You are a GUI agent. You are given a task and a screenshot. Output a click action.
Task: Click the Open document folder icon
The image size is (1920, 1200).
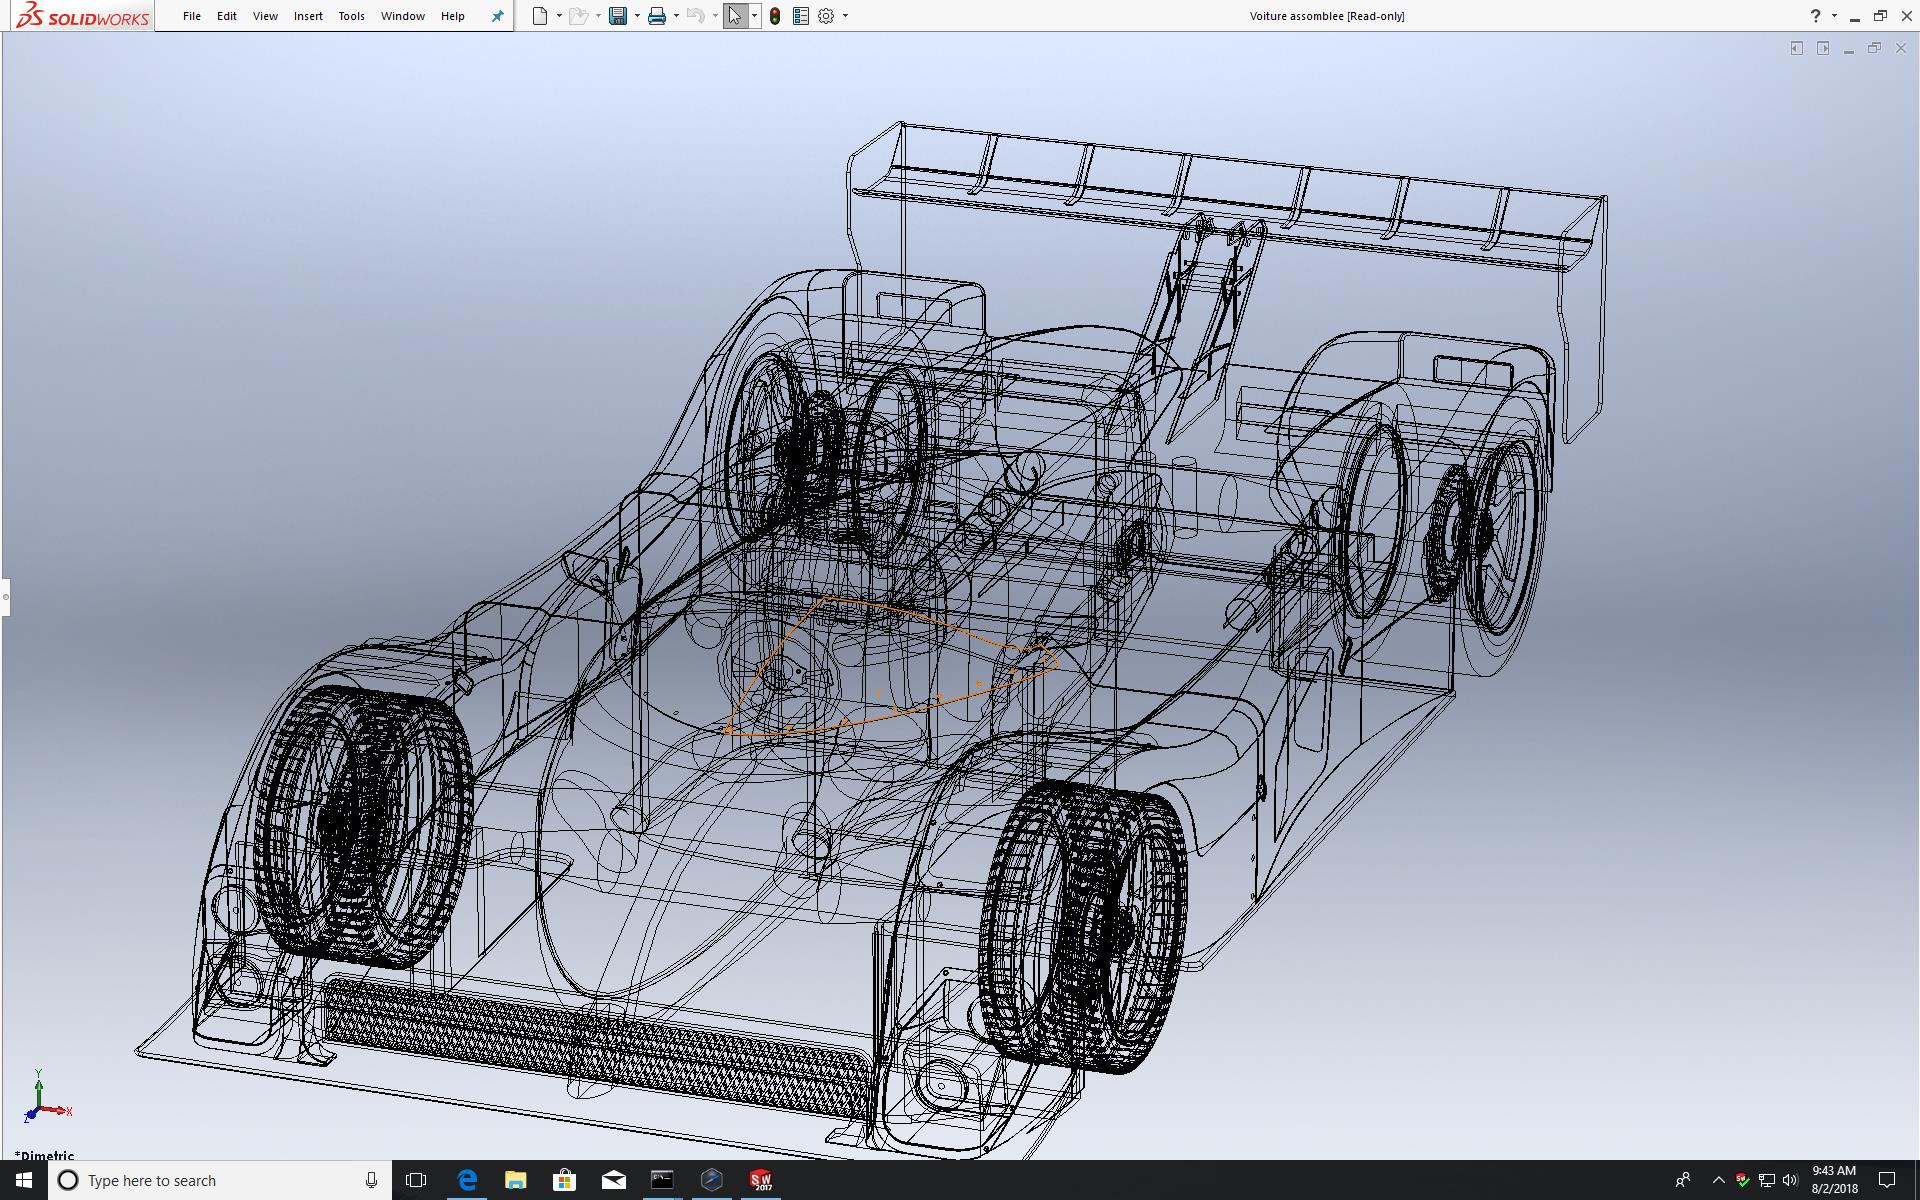[x=577, y=16]
